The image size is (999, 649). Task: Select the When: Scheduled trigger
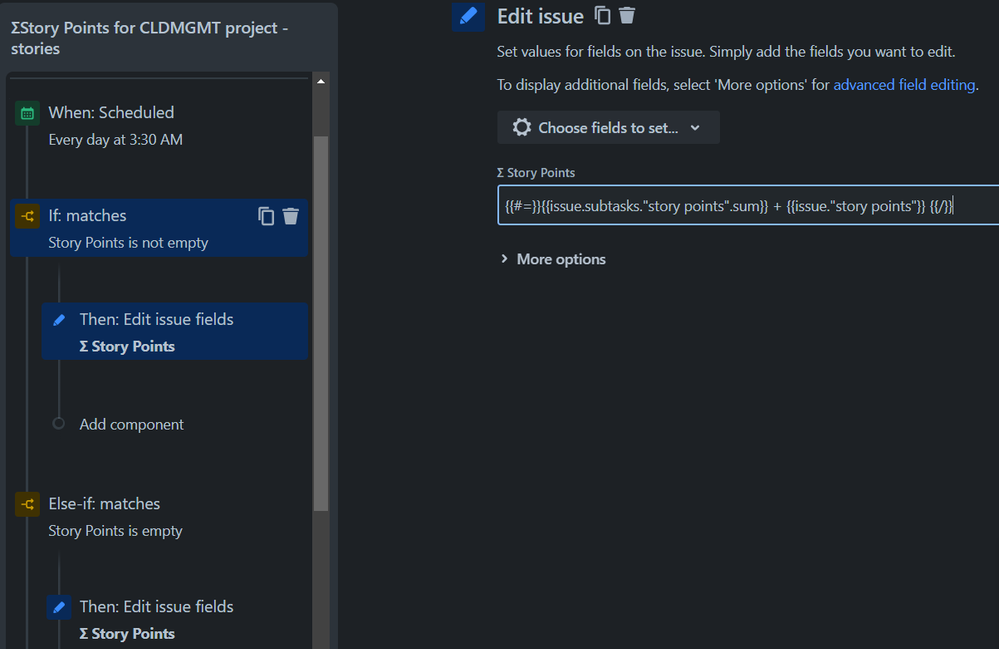point(159,125)
